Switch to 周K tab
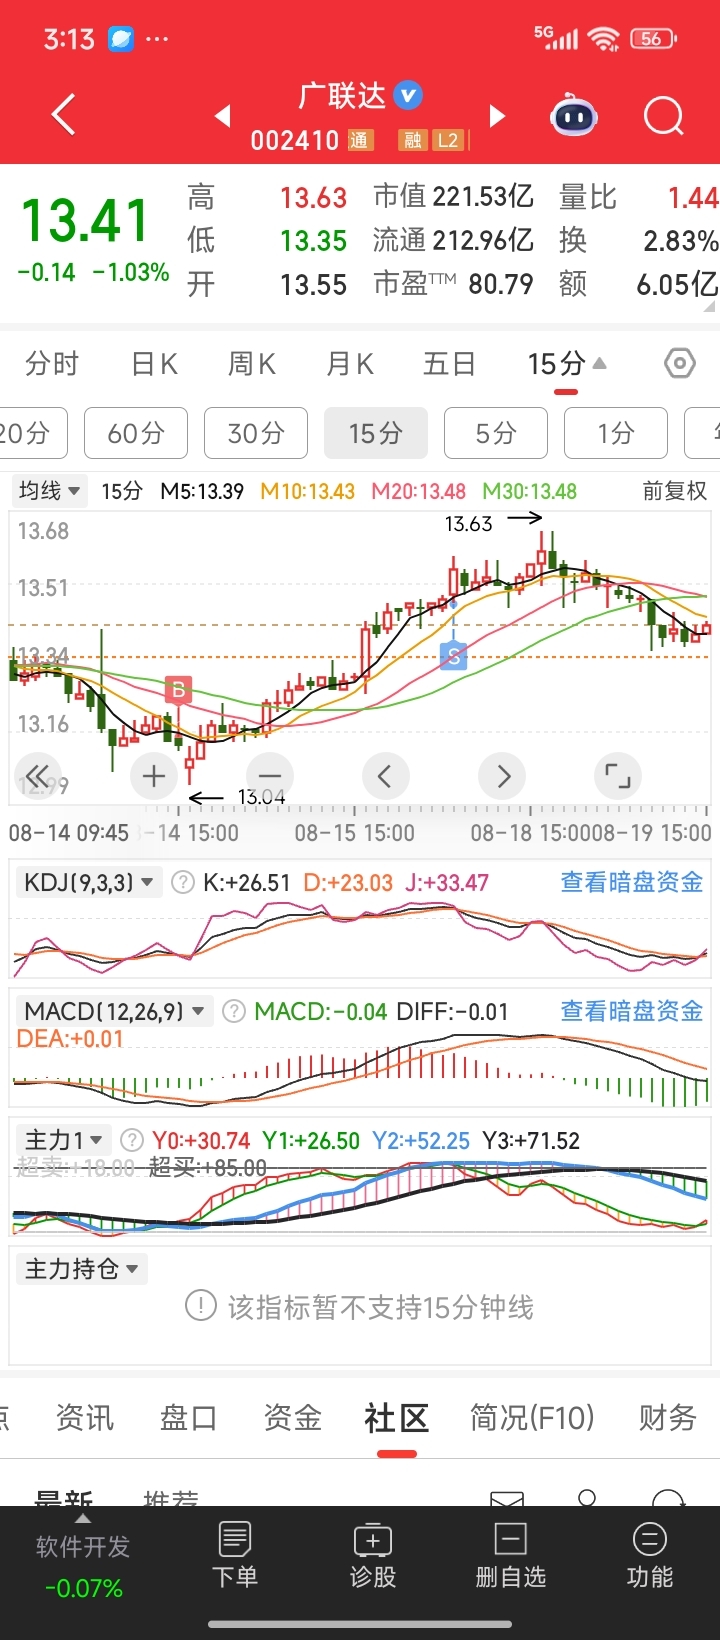This screenshot has width=720, height=1640. coord(252,363)
